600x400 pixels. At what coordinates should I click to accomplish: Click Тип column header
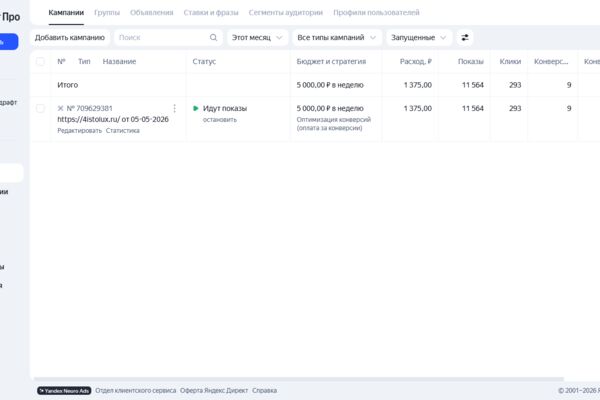coord(84,61)
